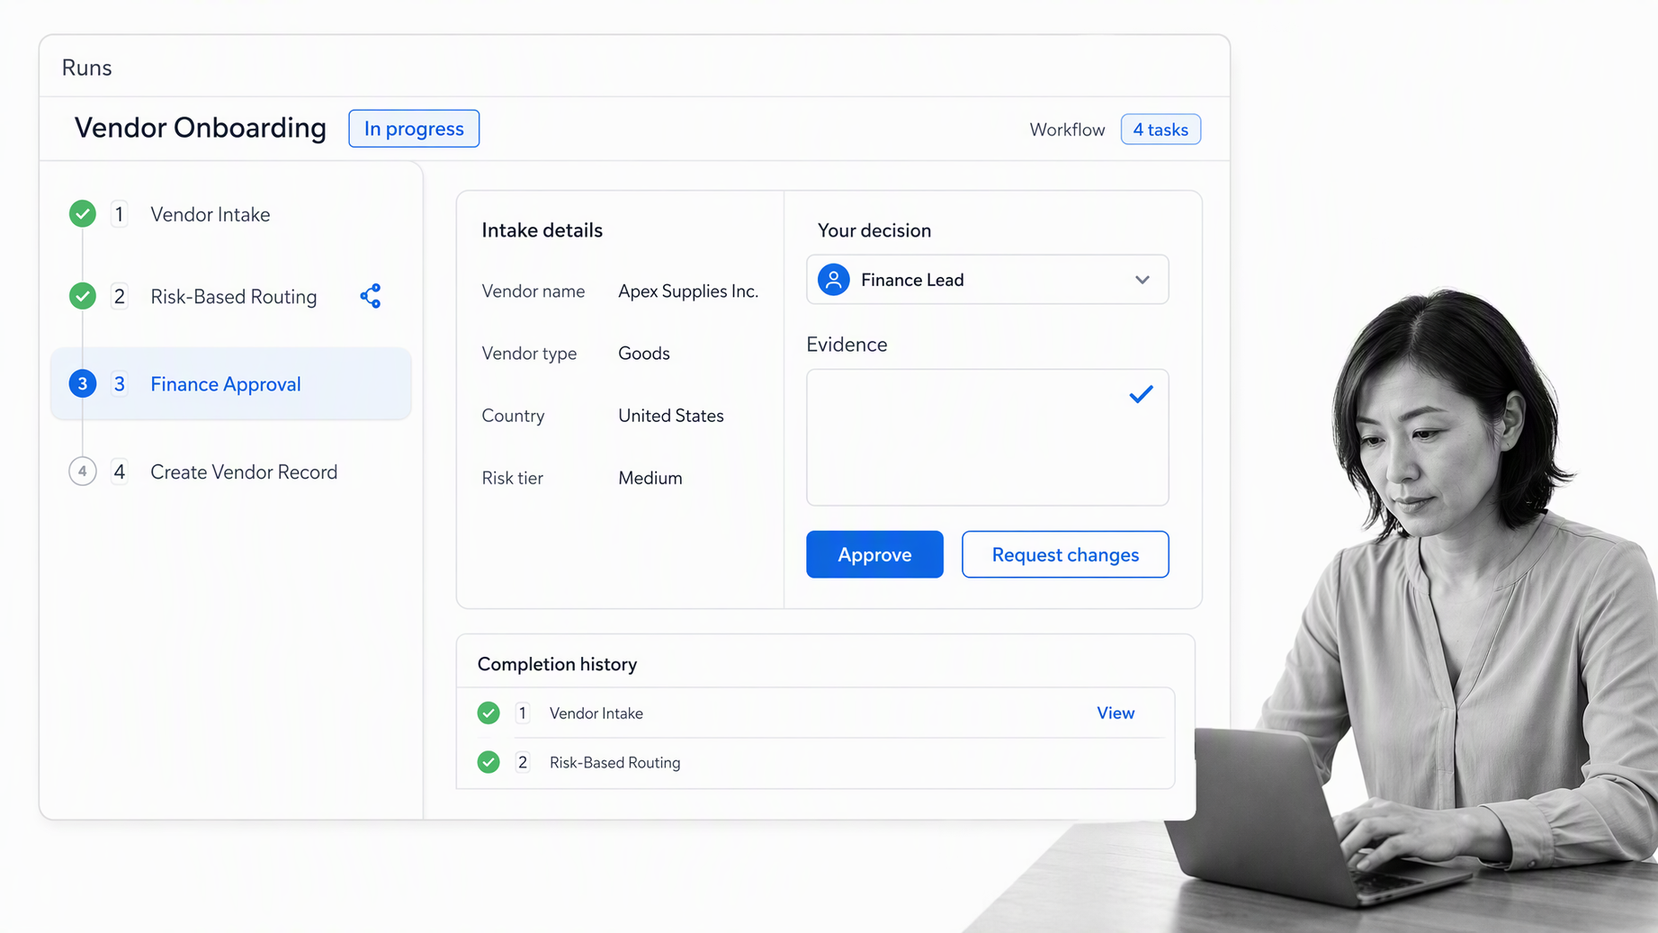Click the number 2 badge in completion history
The width and height of the screenshot is (1658, 933).
click(522, 762)
